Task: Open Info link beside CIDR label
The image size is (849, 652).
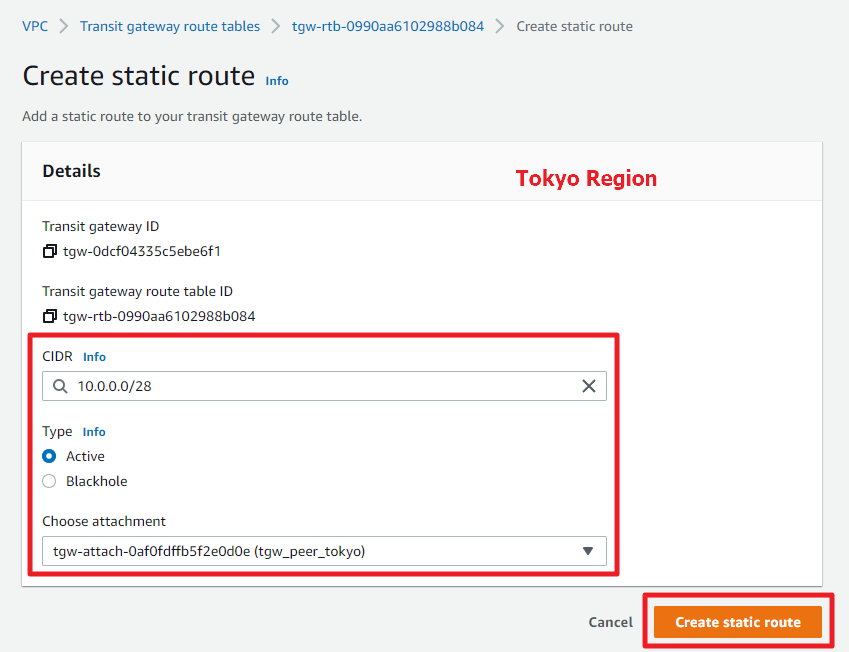Action: click(94, 357)
